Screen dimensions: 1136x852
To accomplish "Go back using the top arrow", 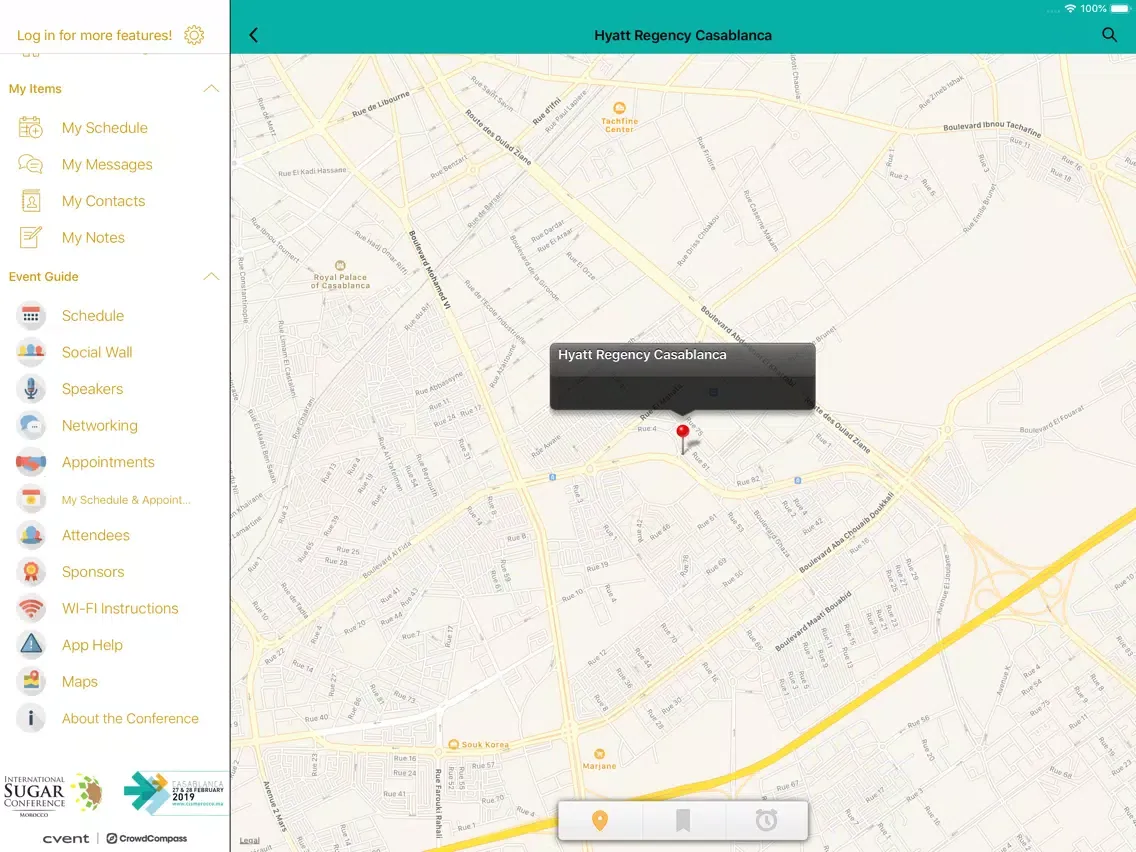I will pos(254,35).
